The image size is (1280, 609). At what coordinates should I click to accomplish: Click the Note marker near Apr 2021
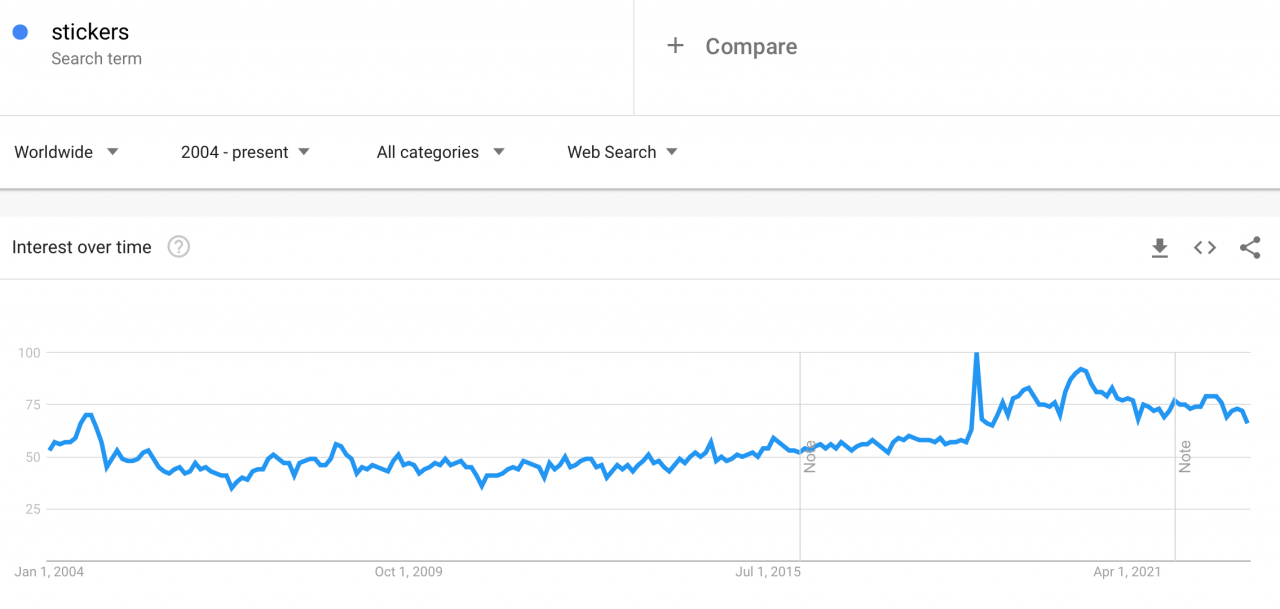tap(1185, 456)
